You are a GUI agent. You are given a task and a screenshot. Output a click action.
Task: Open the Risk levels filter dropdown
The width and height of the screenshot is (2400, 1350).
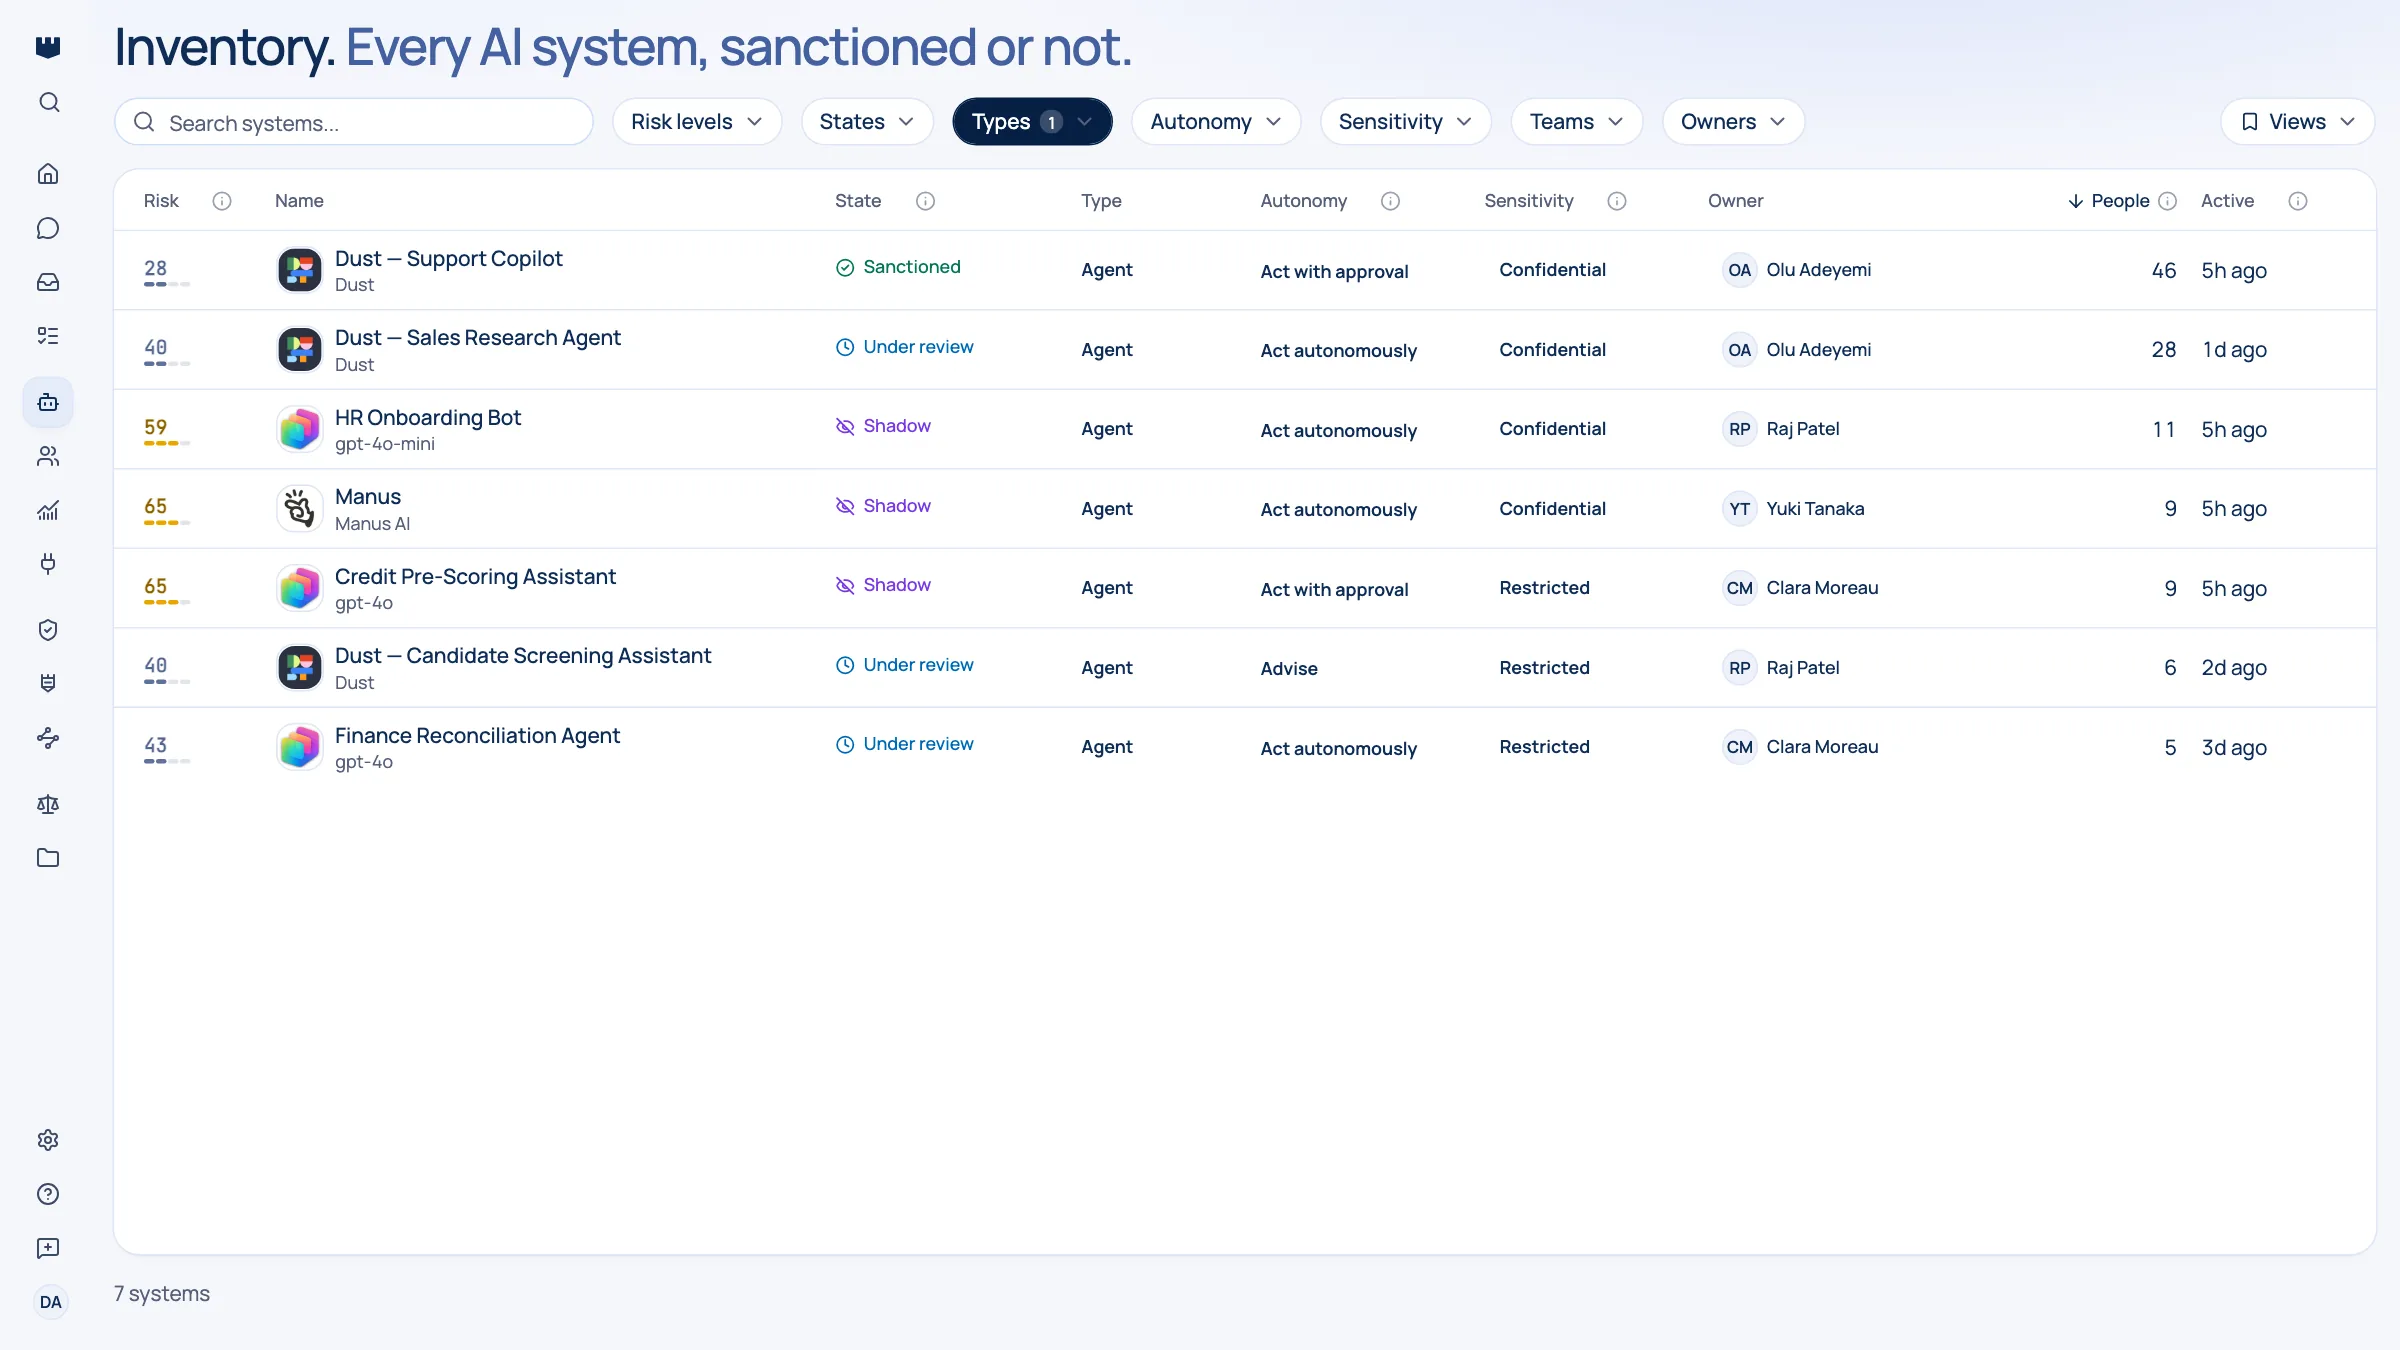(x=697, y=122)
